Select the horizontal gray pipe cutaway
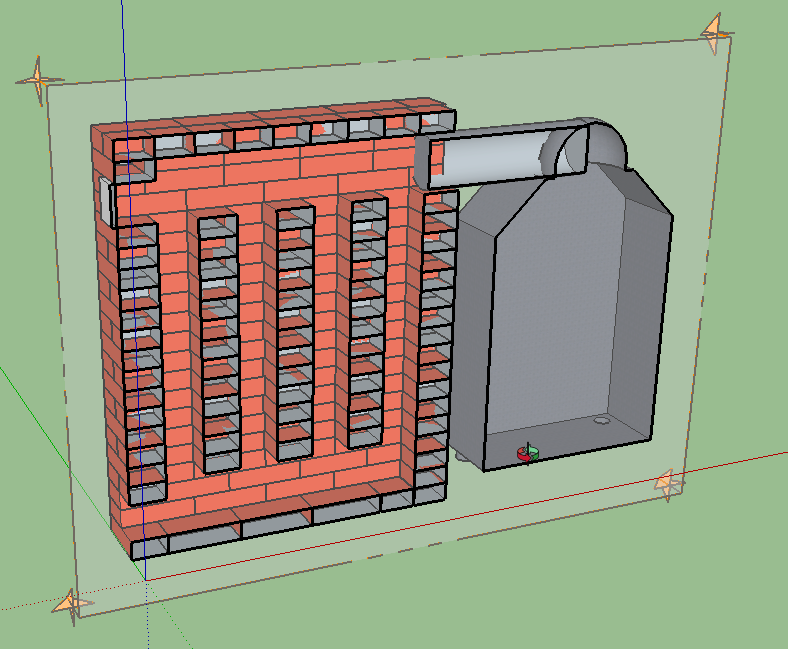 pyautogui.click(x=490, y=158)
